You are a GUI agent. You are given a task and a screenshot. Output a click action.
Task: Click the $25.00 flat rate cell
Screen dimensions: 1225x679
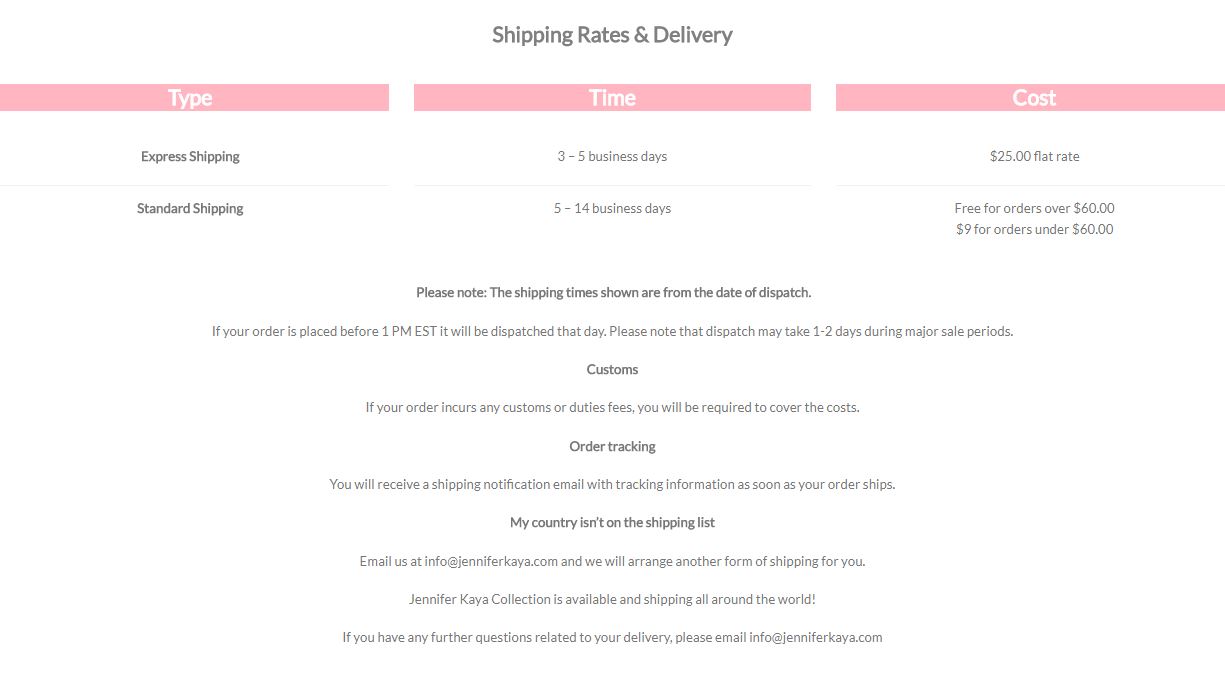pos(1034,156)
